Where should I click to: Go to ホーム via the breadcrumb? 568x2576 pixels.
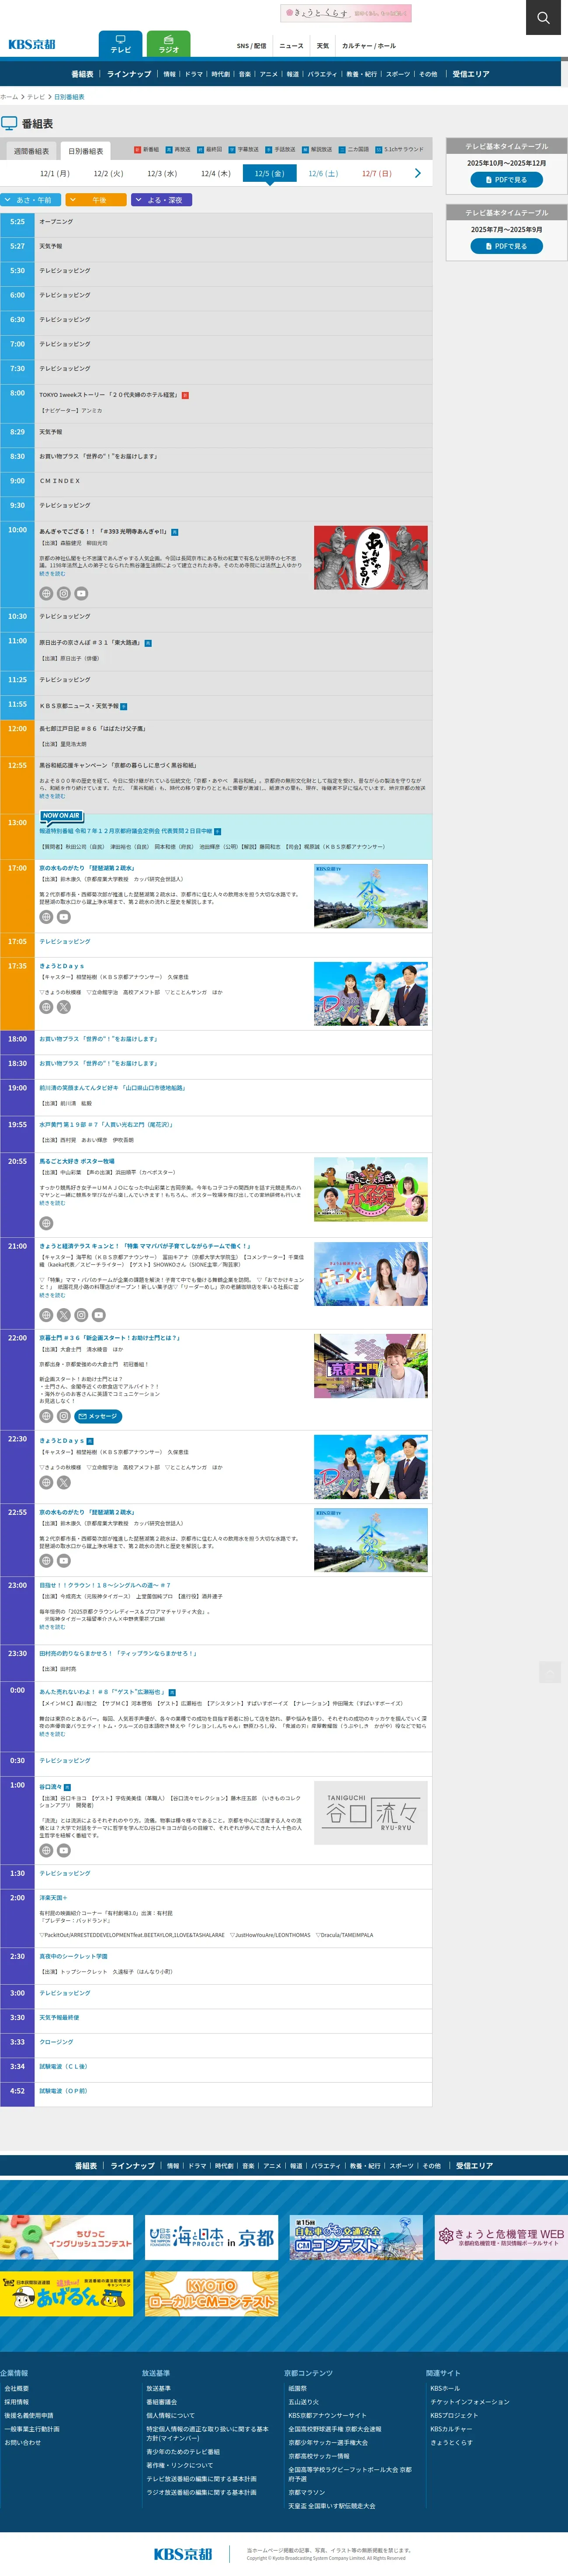point(9,97)
